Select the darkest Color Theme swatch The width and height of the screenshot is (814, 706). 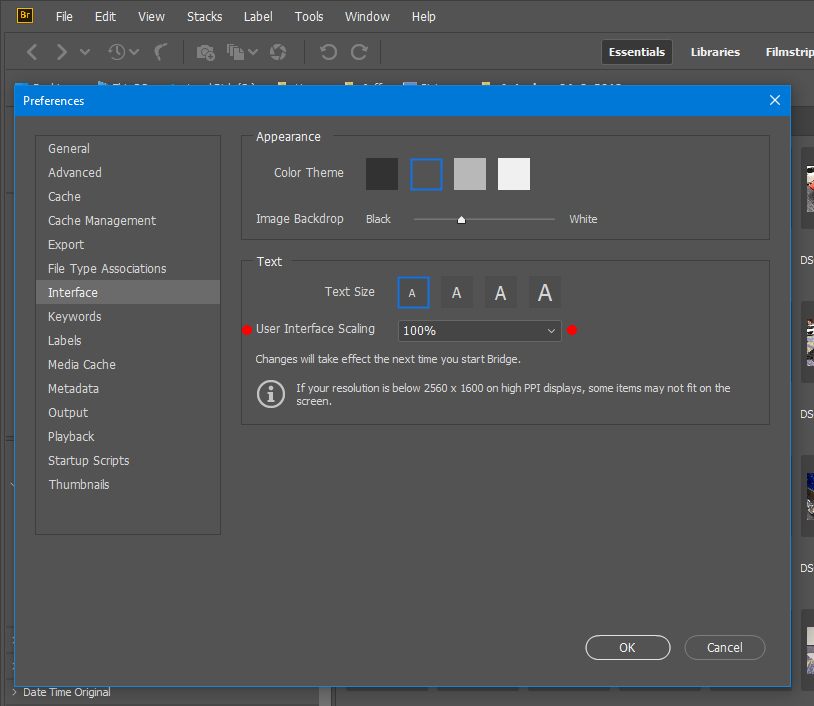pyautogui.click(x=382, y=173)
